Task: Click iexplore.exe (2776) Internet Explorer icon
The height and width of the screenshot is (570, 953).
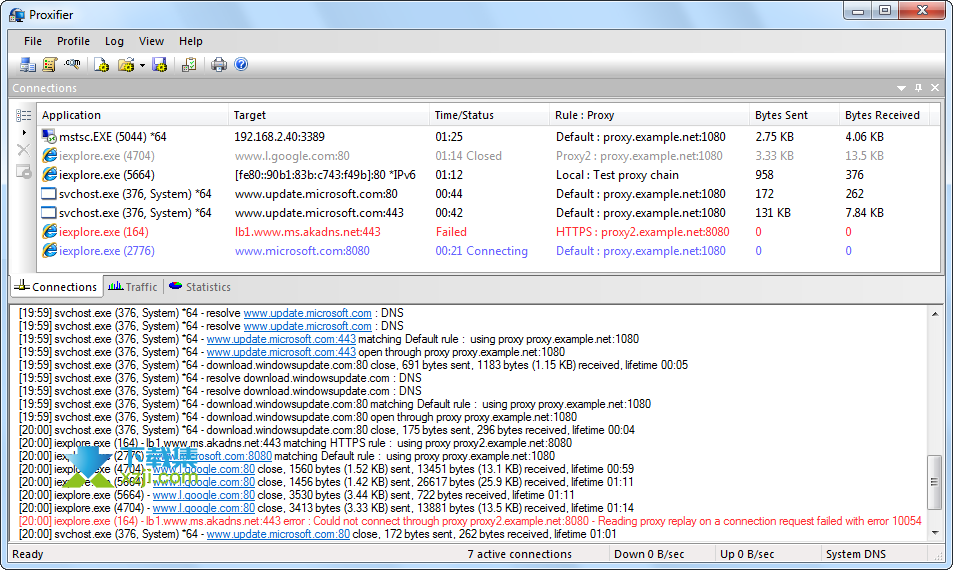Action: pyautogui.click(x=49, y=250)
